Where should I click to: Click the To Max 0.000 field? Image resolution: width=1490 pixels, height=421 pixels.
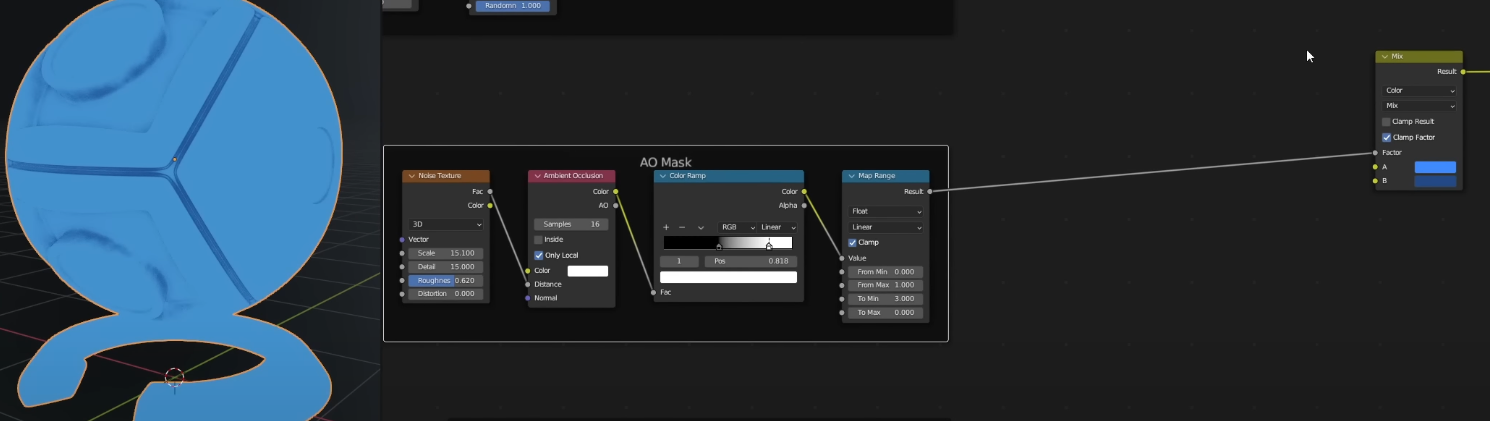coord(886,313)
